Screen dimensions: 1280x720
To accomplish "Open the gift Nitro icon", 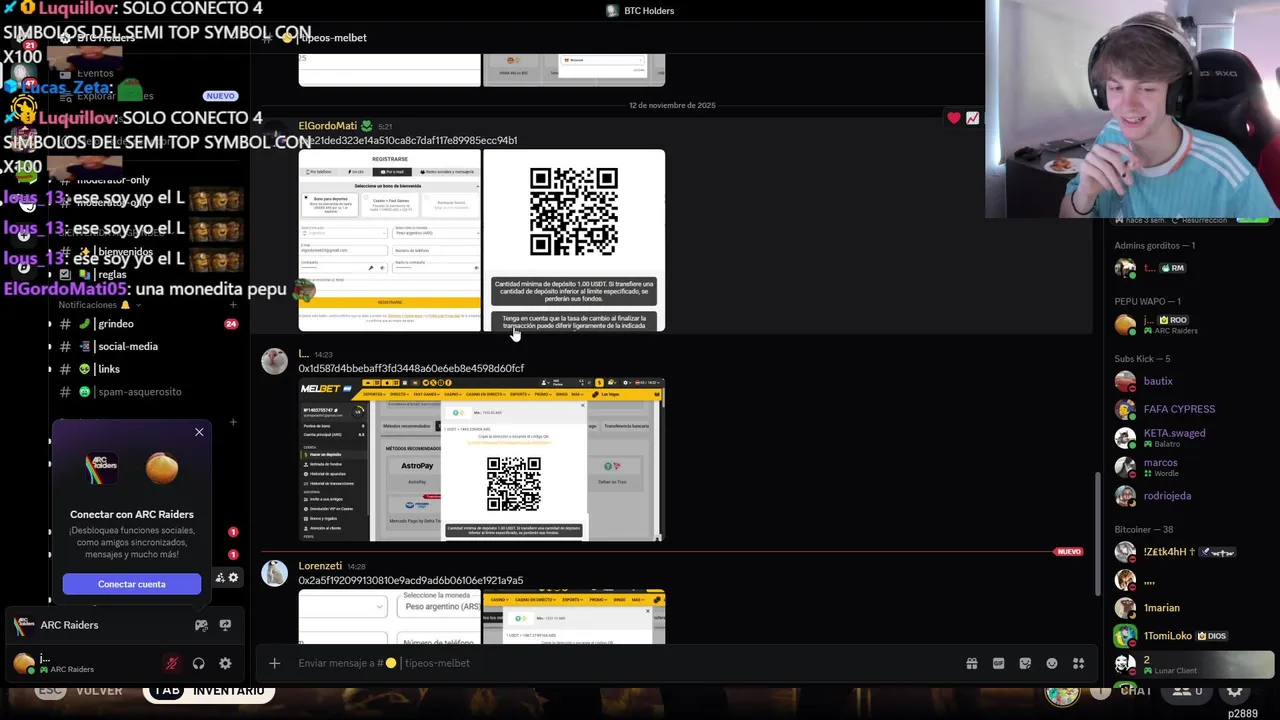I will pos(971,663).
